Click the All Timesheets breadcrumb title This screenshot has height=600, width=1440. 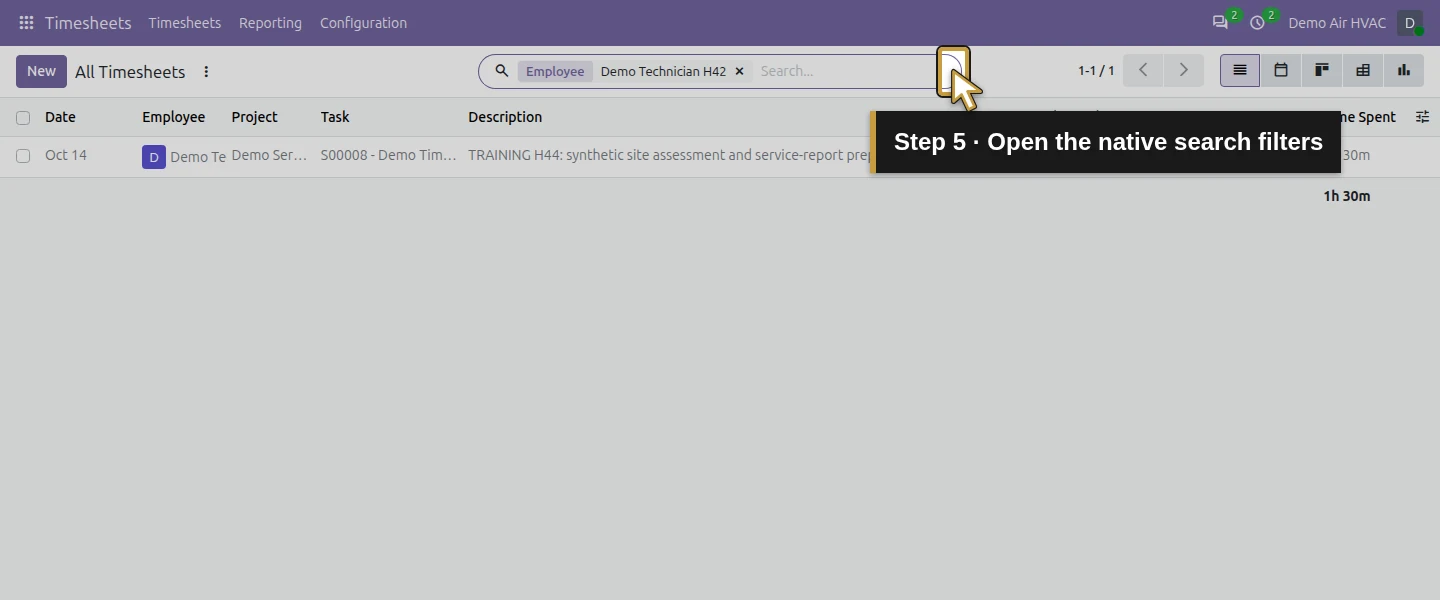[x=130, y=72]
